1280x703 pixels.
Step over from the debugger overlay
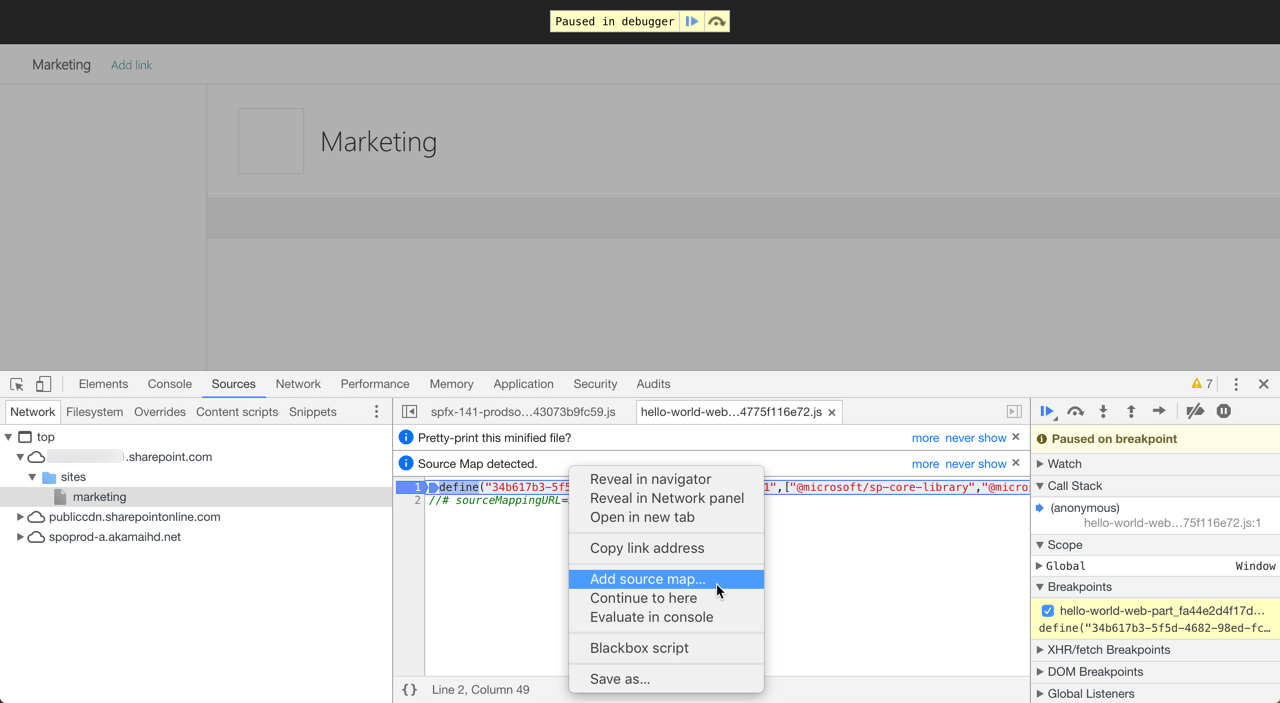click(717, 21)
